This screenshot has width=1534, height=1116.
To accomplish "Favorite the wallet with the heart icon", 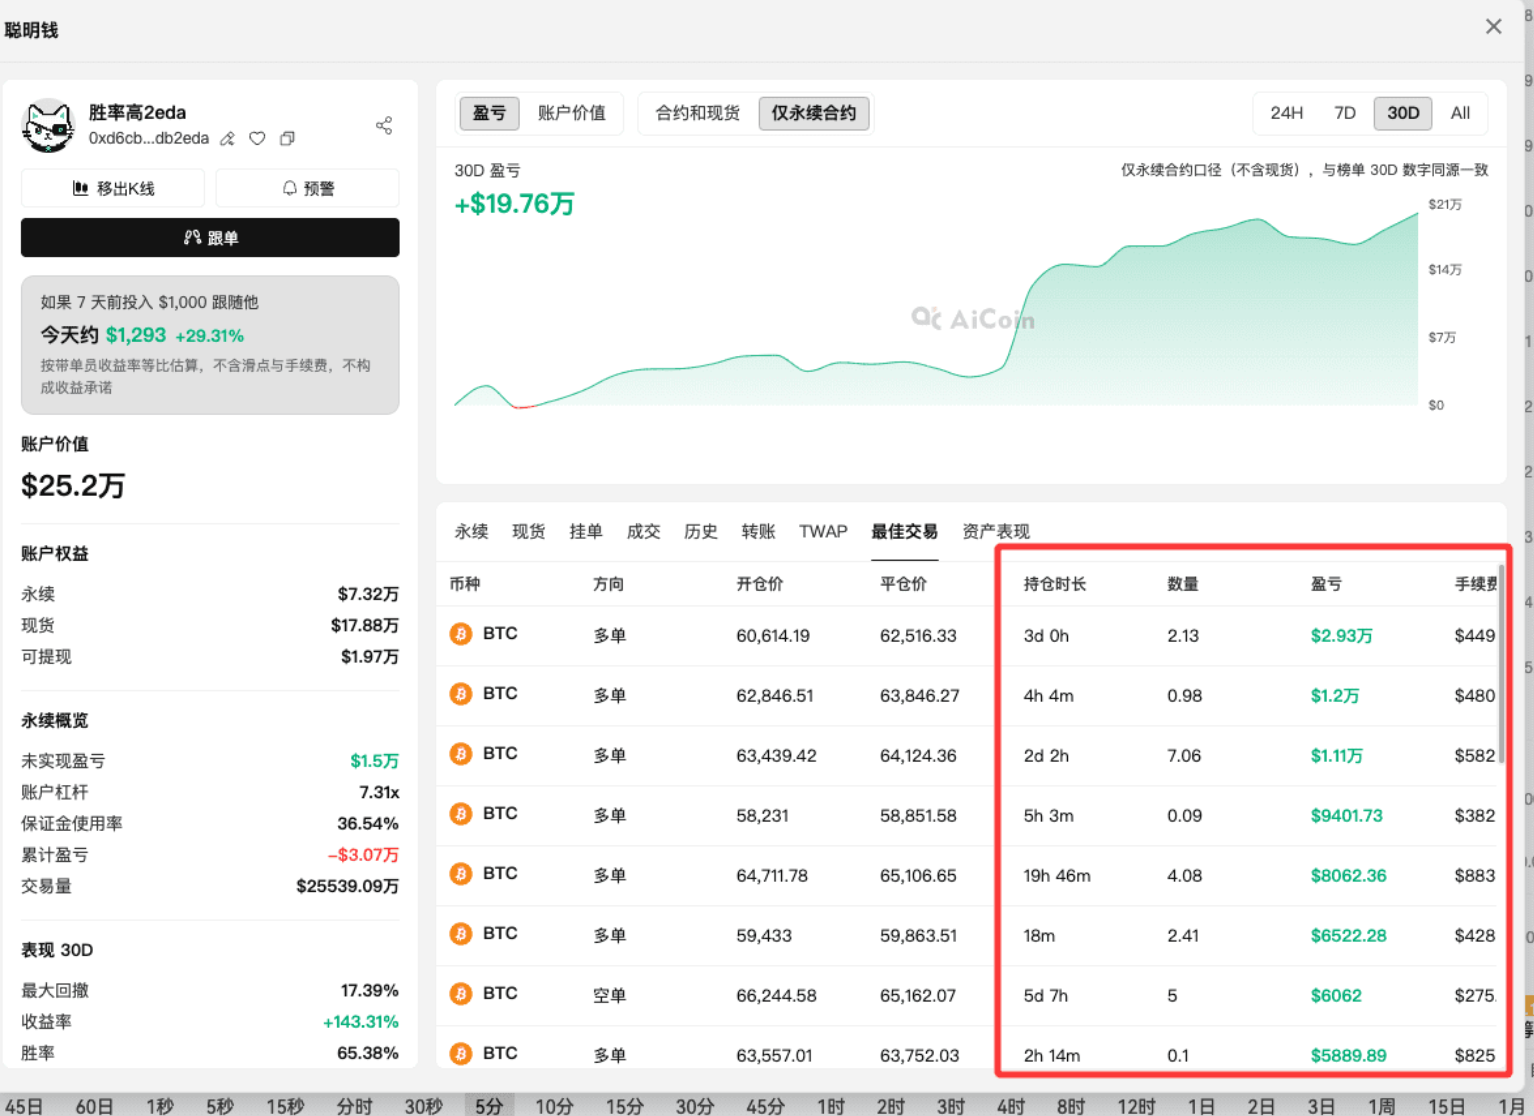I will [257, 139].
